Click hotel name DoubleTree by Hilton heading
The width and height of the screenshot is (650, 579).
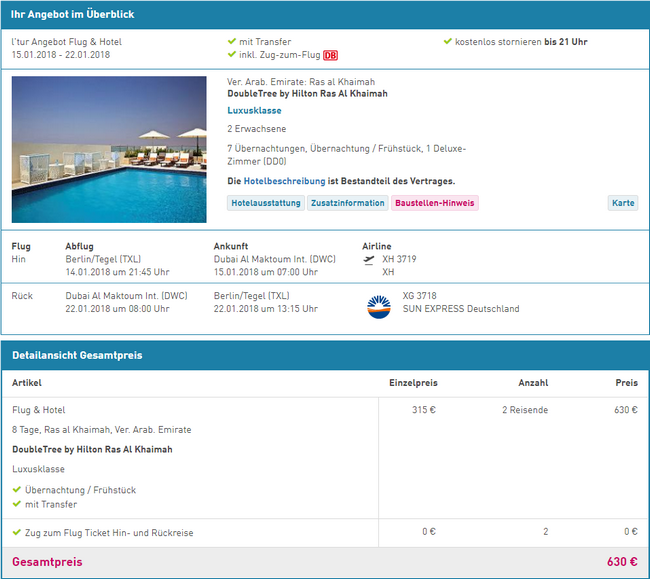pos(307,94)
